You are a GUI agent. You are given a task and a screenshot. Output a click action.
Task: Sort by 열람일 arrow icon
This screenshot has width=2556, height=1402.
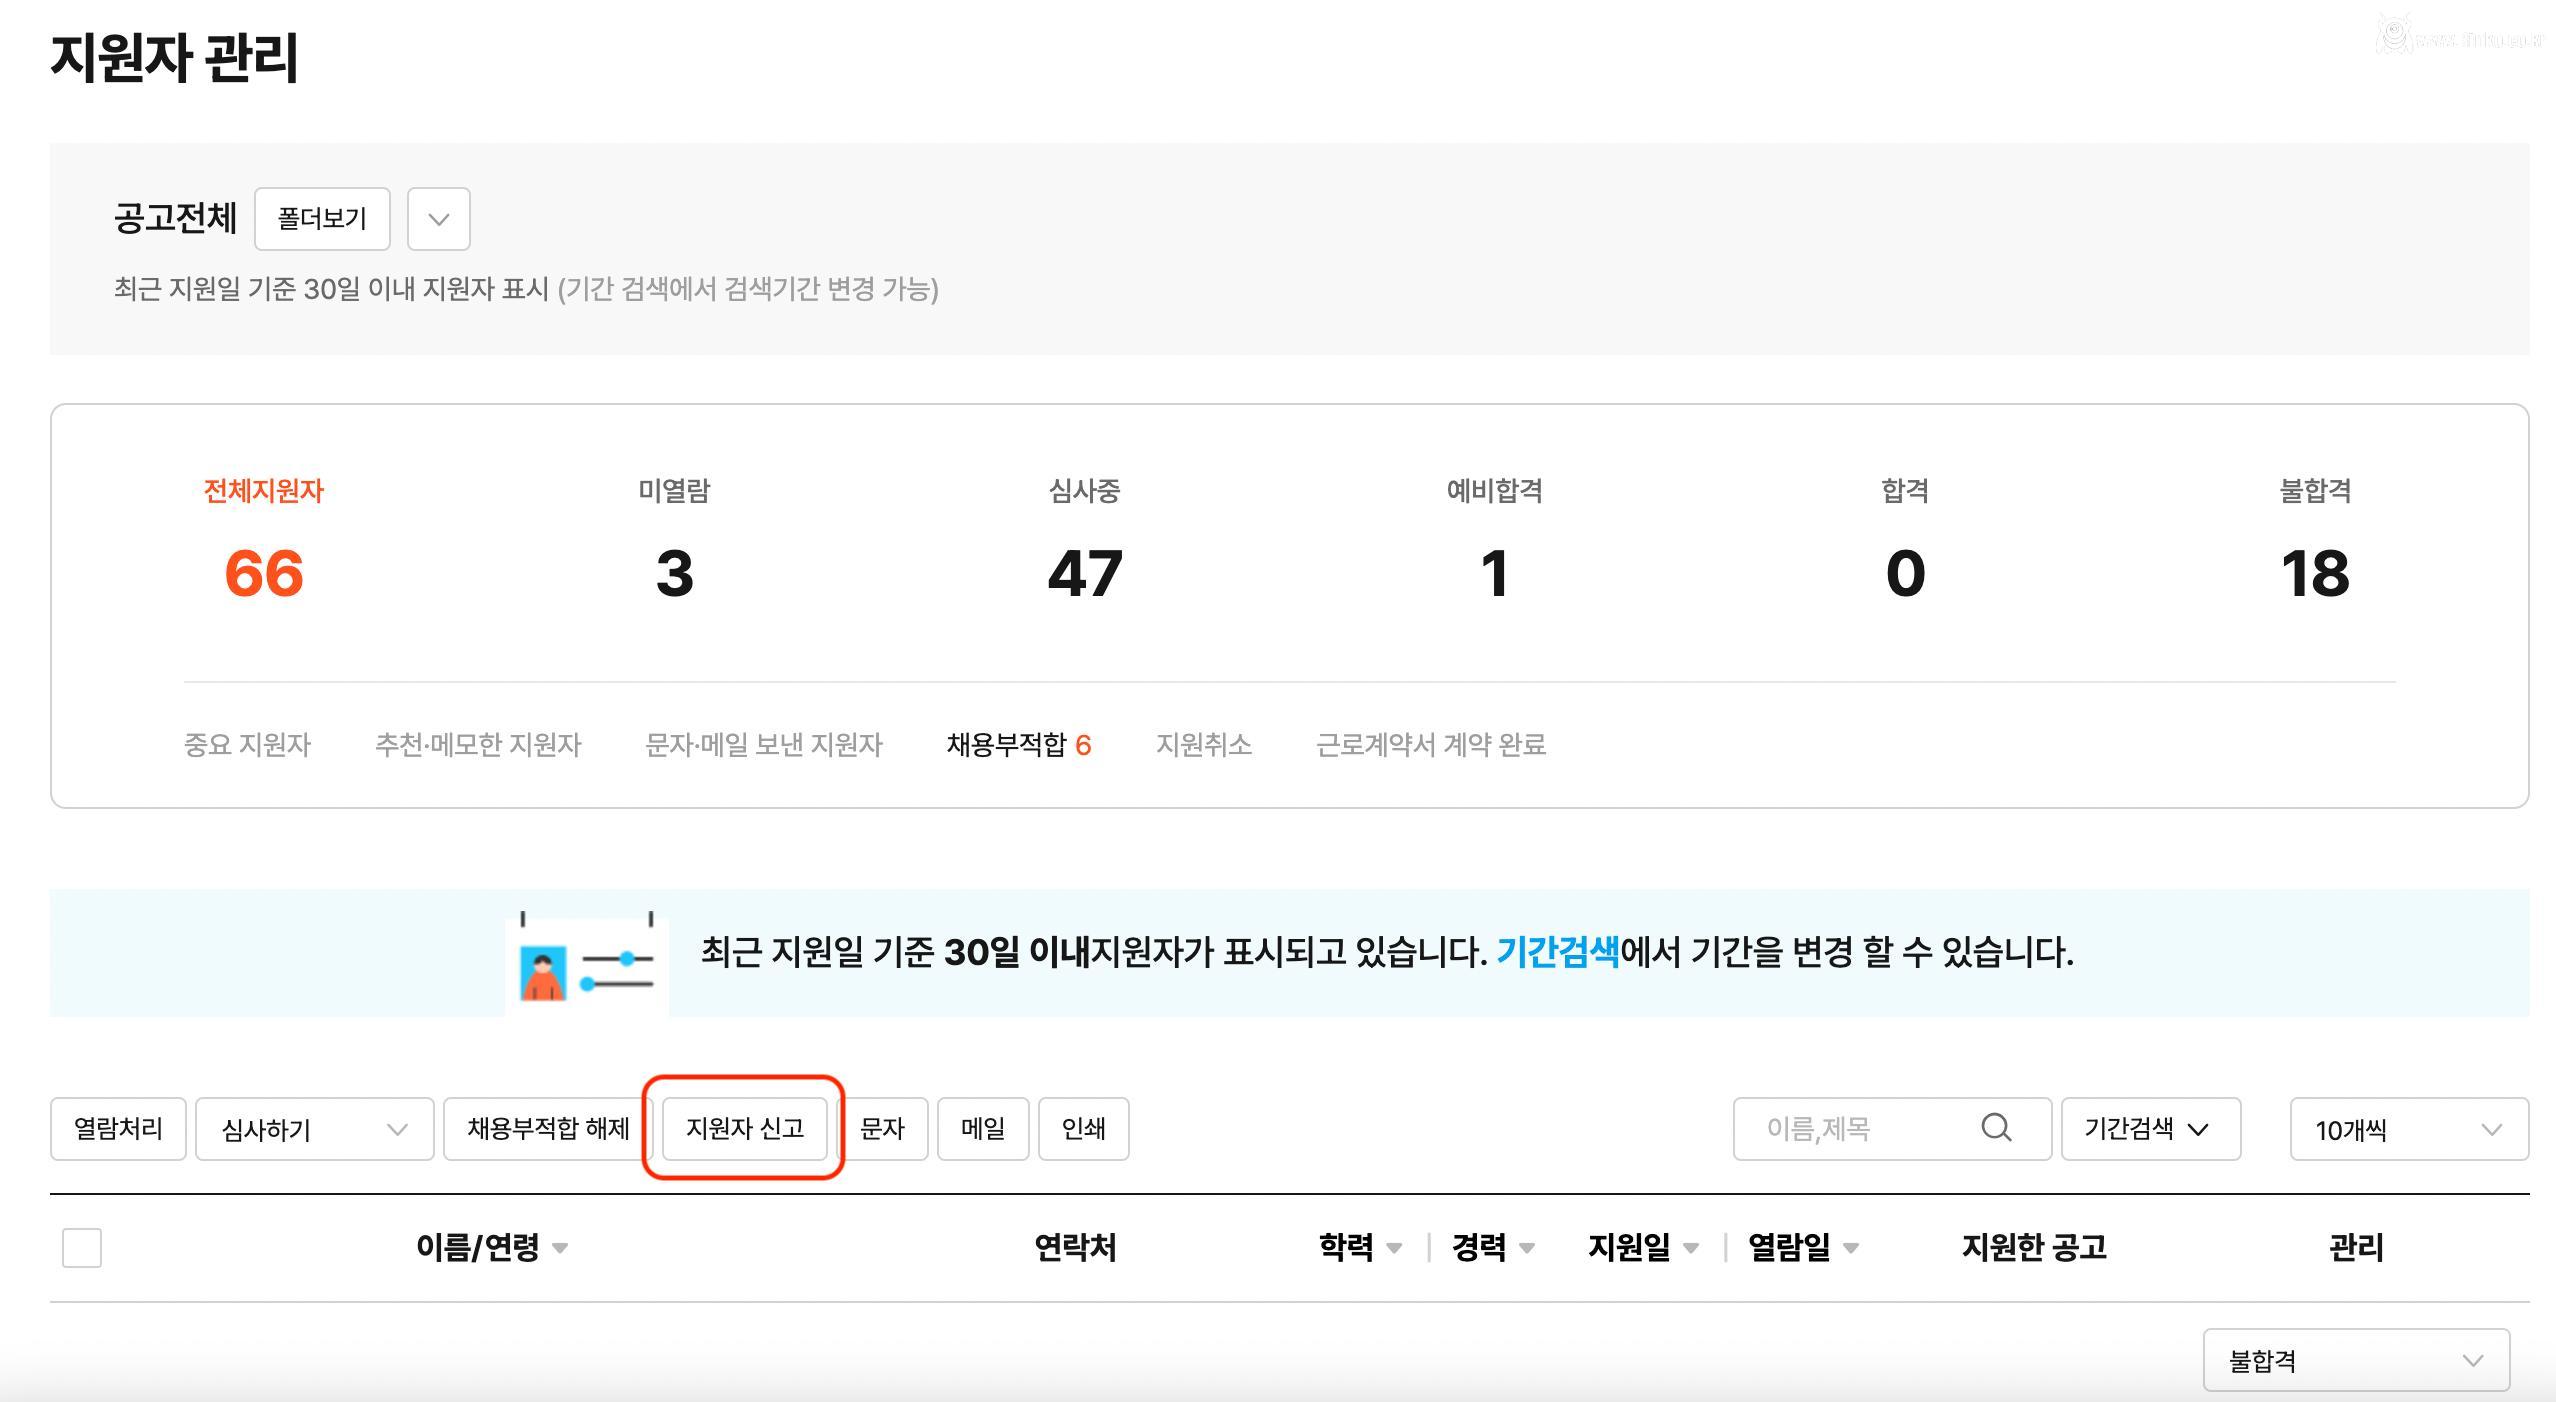[x=1850, y=1248]
